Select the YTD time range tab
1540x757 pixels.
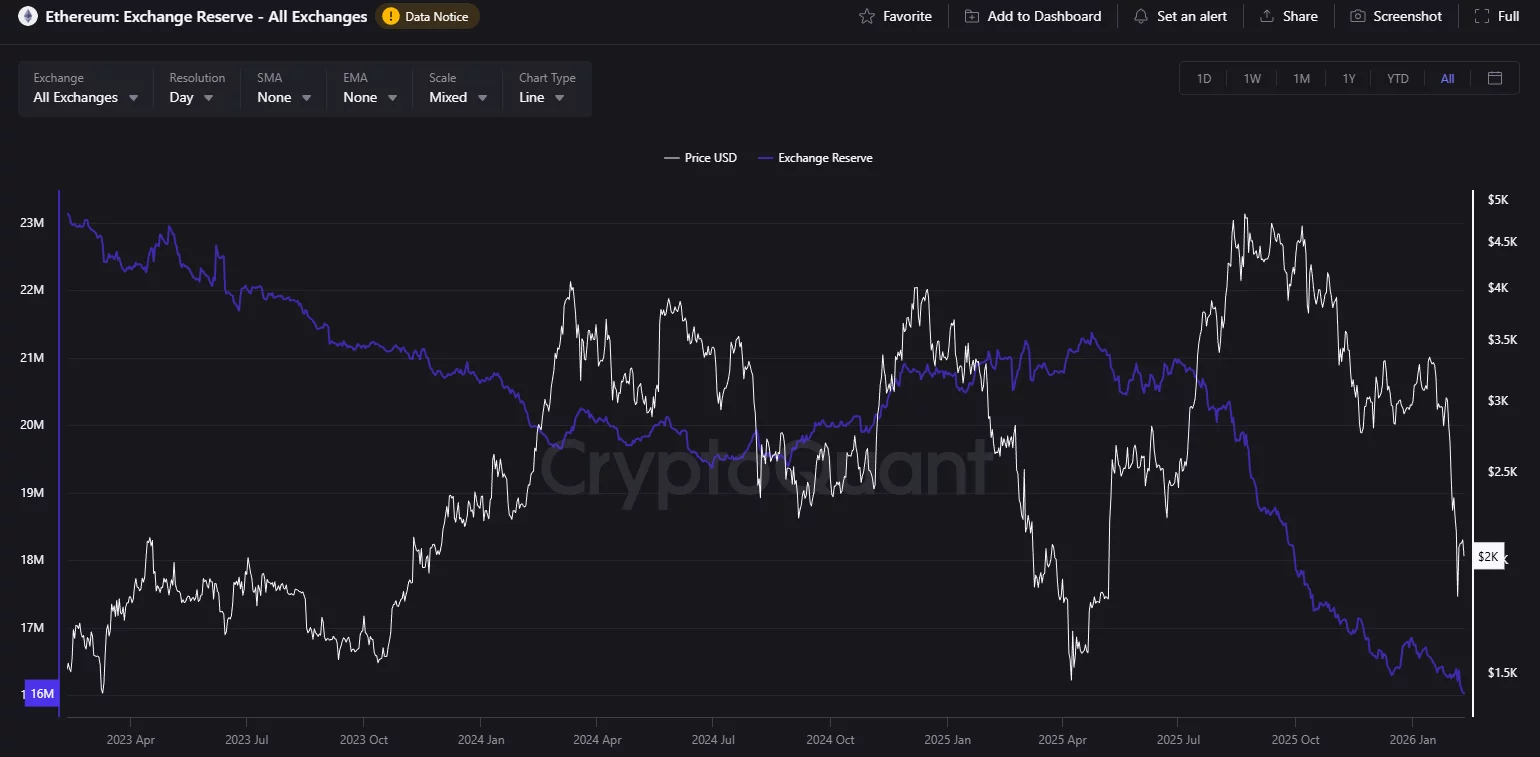(1397, 77)
